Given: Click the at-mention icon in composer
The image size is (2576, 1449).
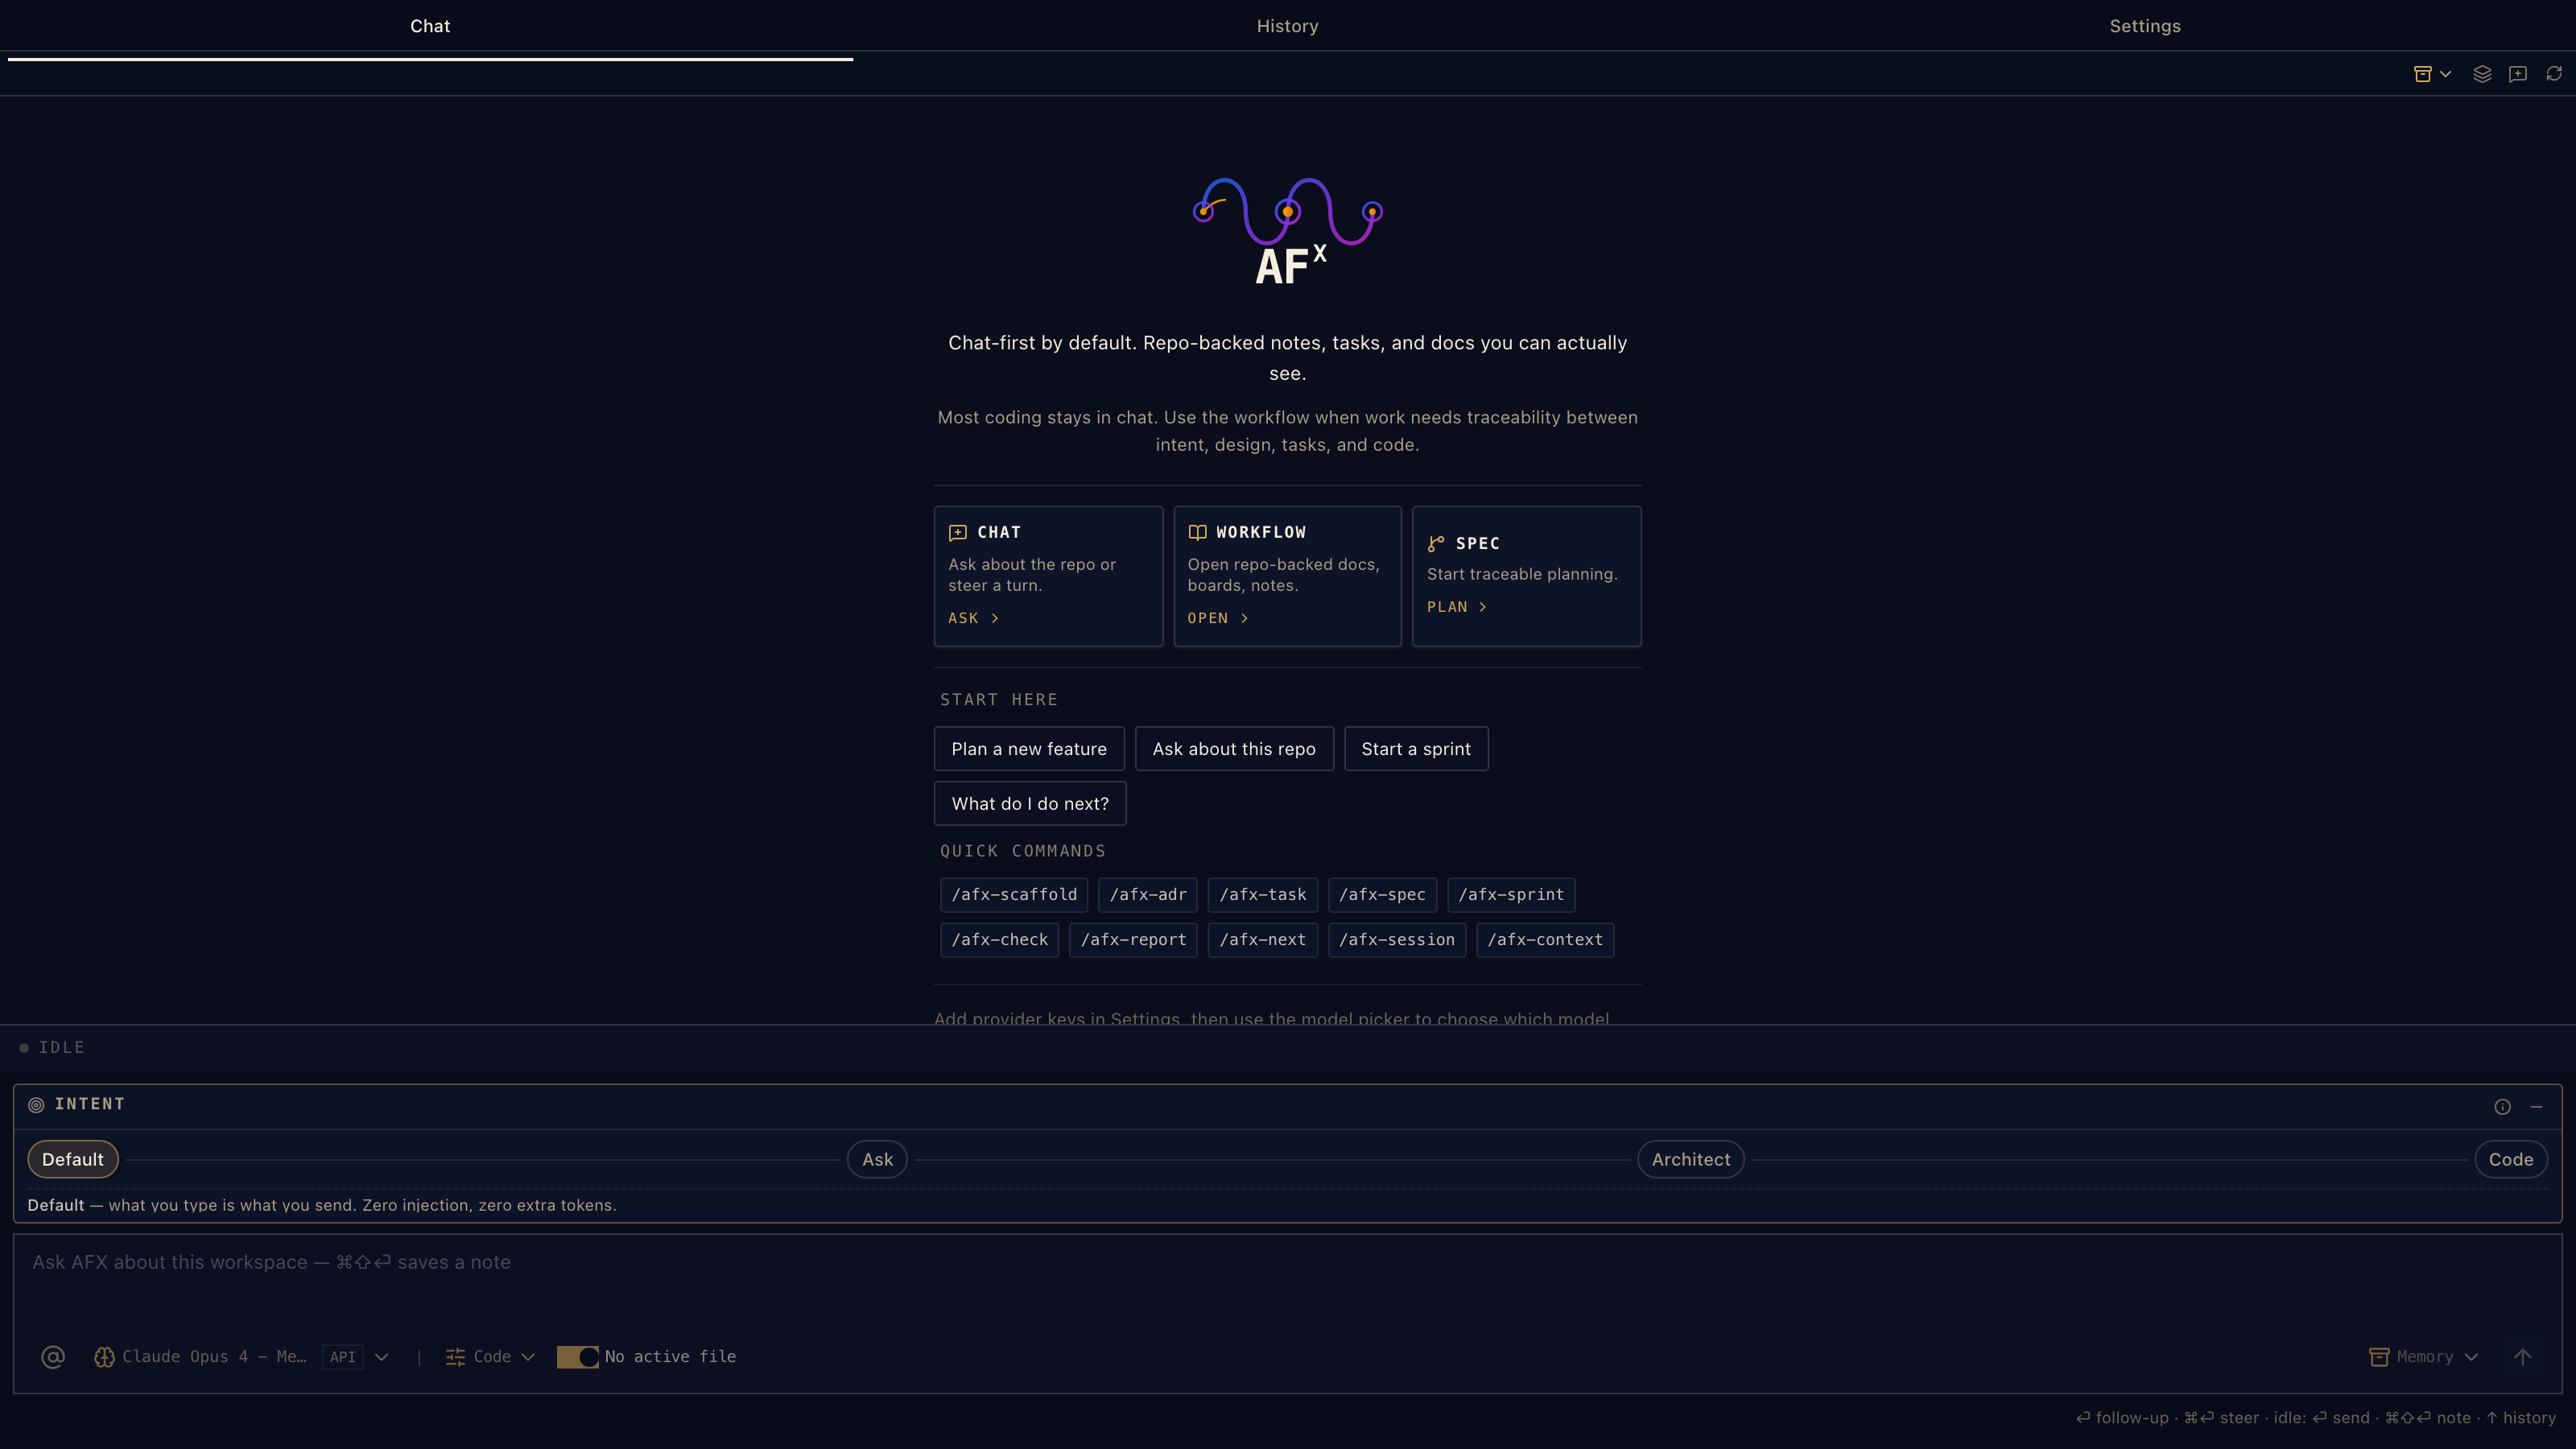Looking at the screenshot, I should [53, 1357].
